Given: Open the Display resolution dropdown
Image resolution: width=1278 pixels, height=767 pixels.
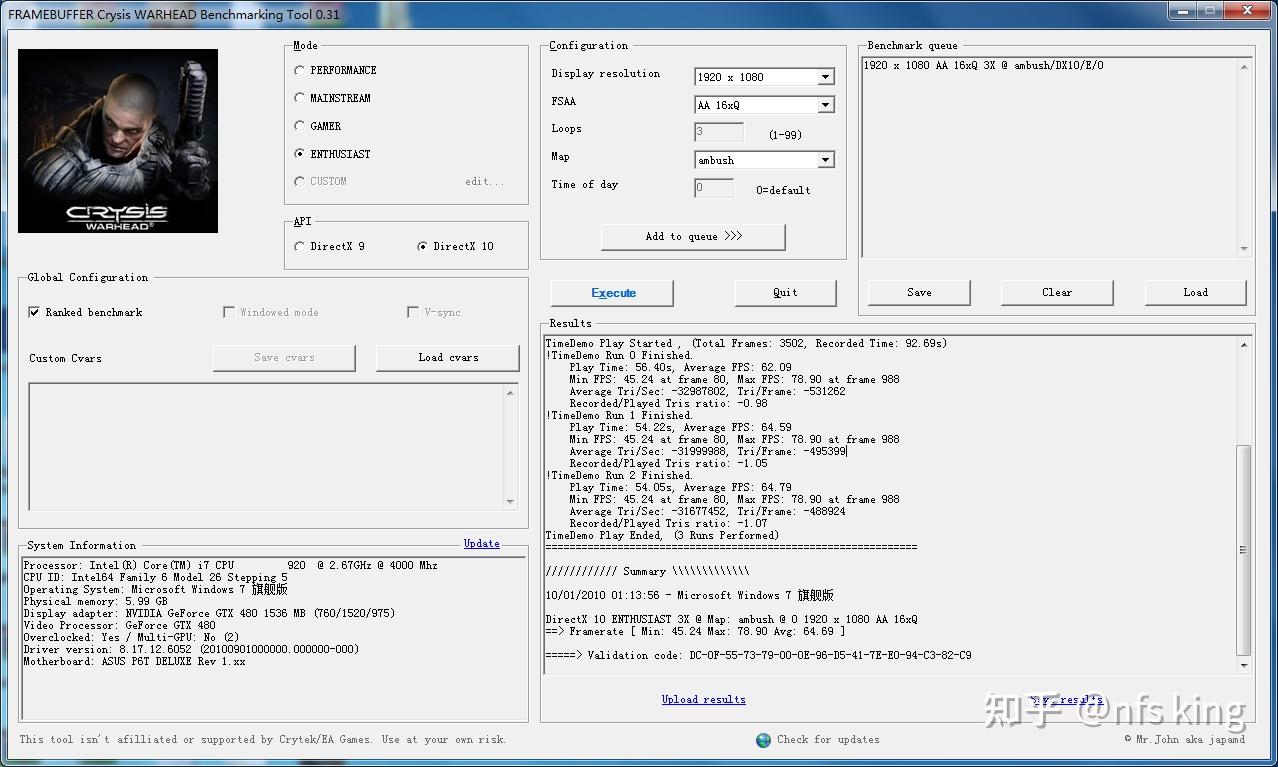Looking at the screenshot, I should point(826,77).
